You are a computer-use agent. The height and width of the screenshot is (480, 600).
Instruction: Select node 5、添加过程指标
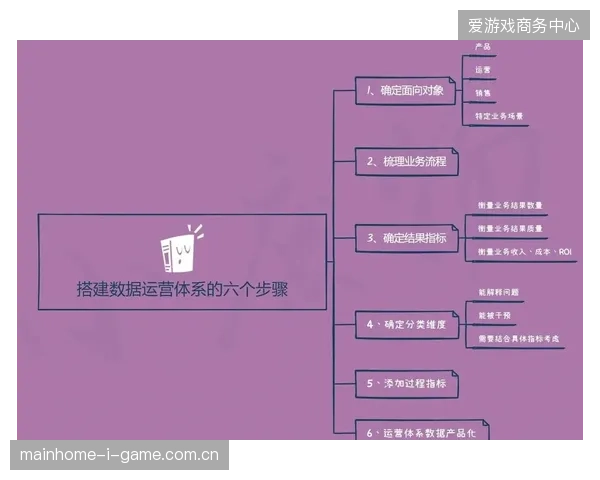(x=407, y=384)
